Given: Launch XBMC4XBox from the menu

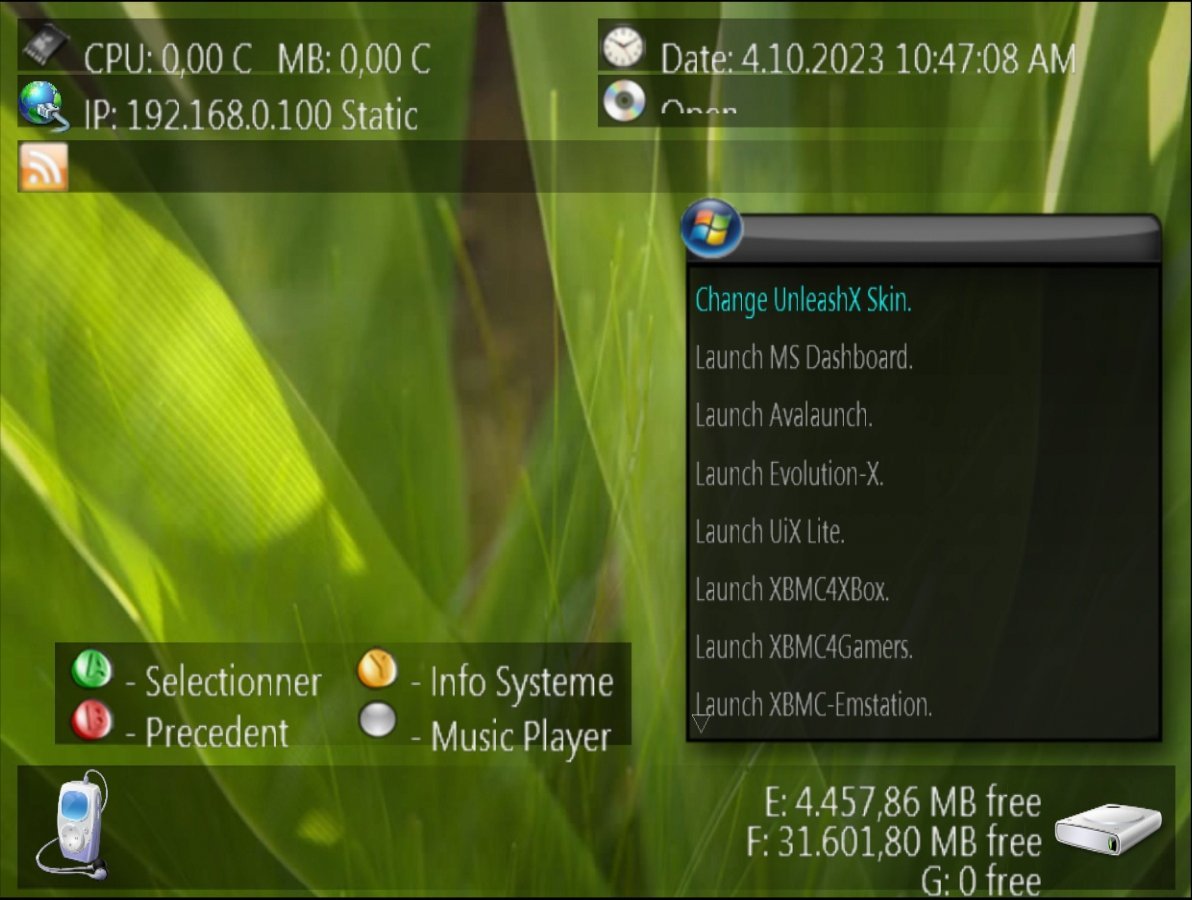Looking at the screenshot, I should [x=792, y=589].
